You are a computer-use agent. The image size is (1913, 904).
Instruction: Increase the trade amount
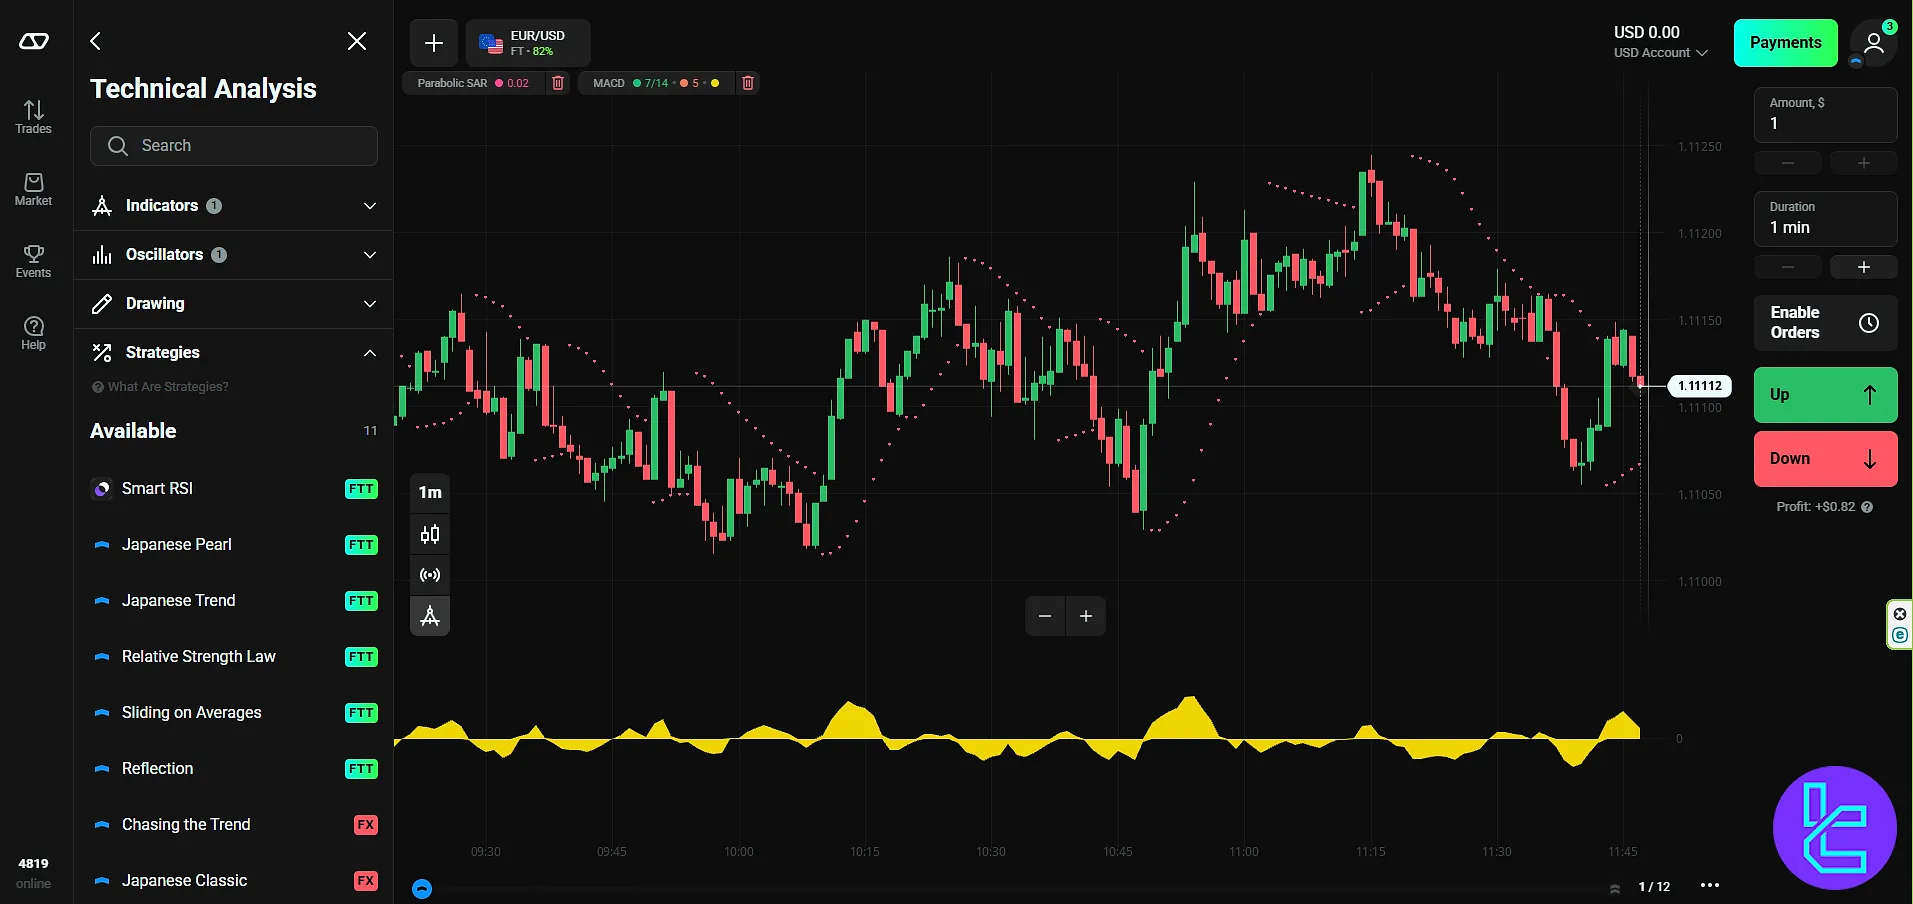pos(1864,163)
